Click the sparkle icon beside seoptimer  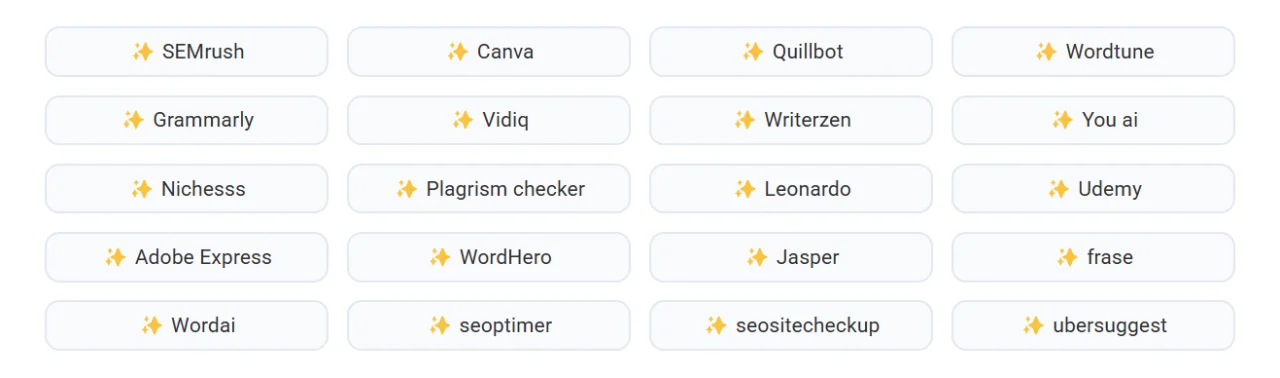pos(439,325)
